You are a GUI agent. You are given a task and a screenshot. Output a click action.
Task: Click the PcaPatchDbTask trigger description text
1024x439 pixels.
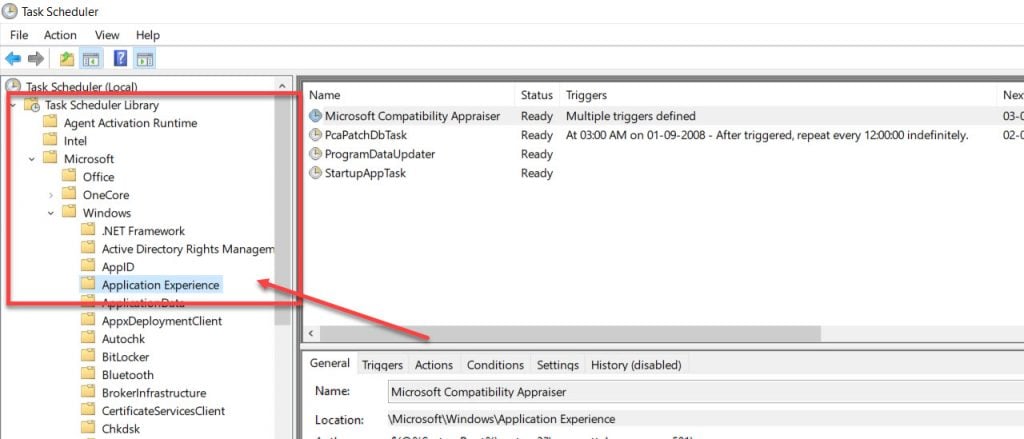pos(766,135)
